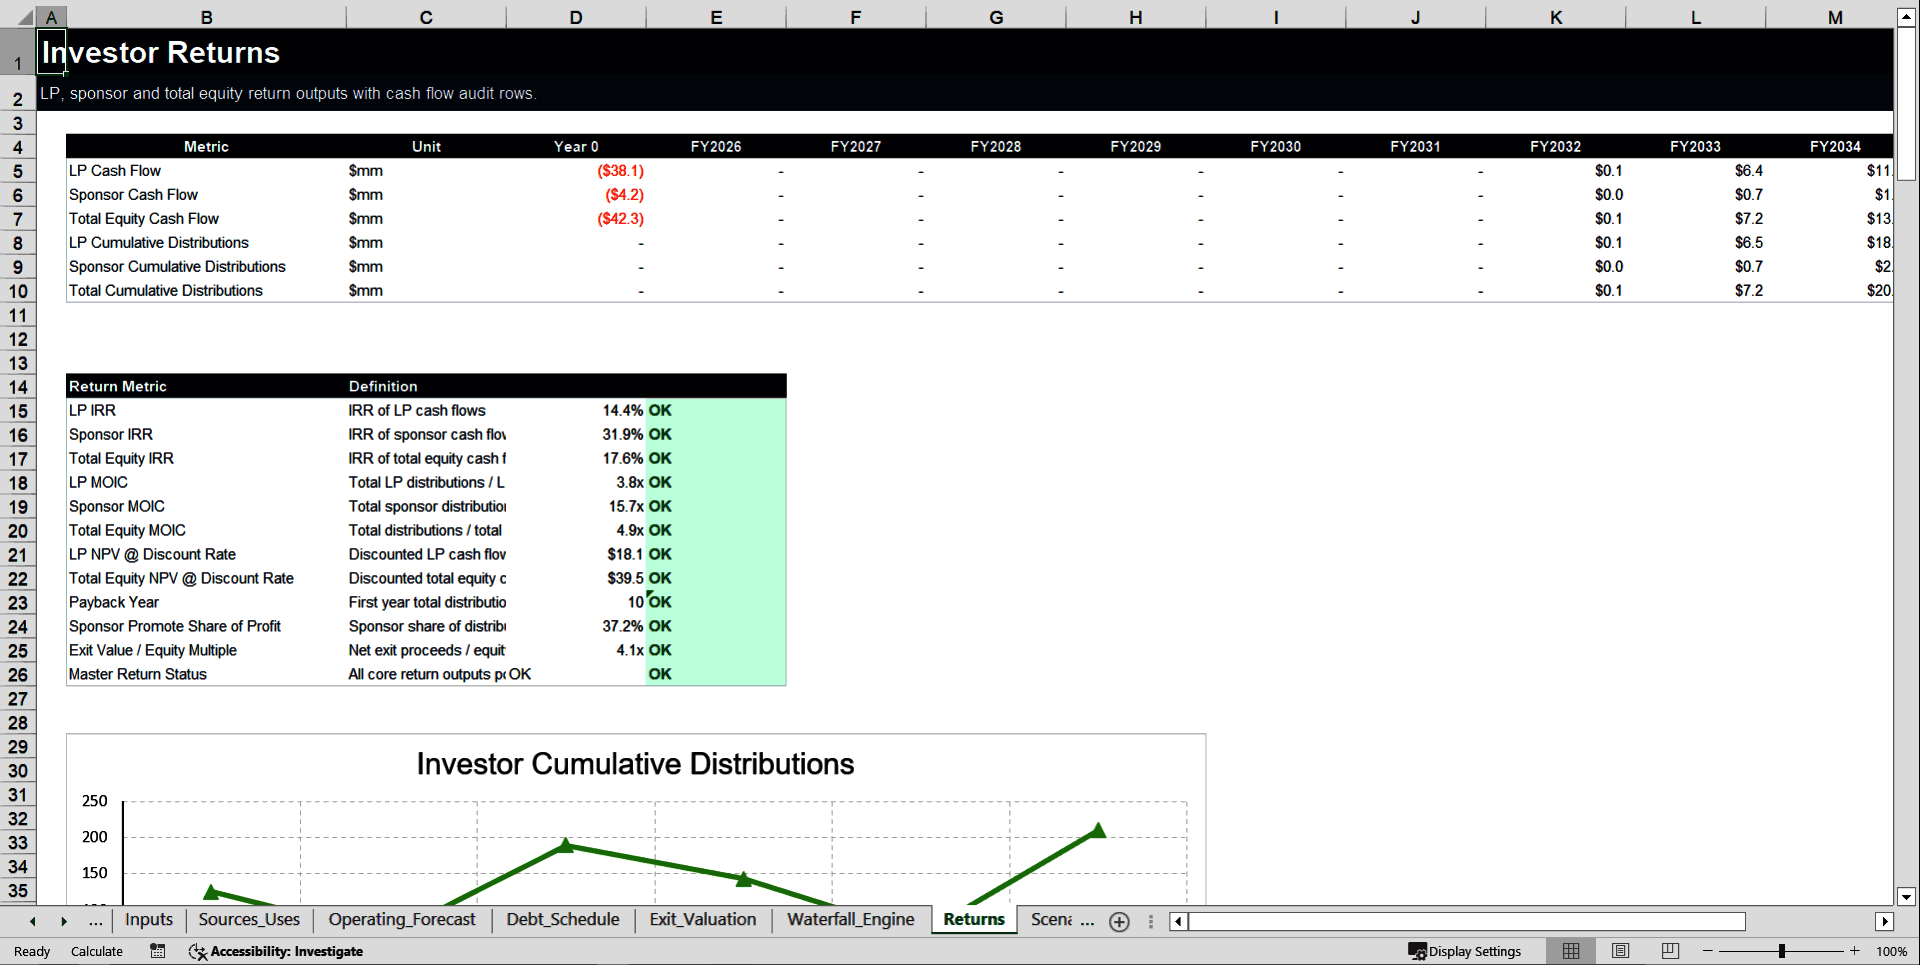Open Accessibility: Investigate checker
Screen dimensions: 1920x965
point(276,951)
